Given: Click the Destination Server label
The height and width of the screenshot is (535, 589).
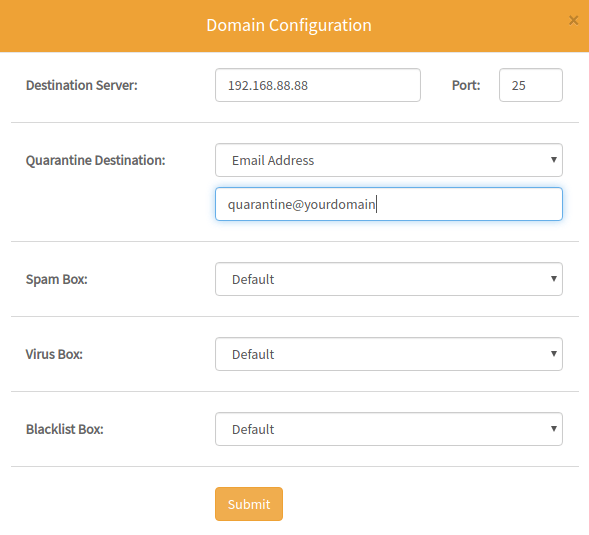Looking at the screenshot, I should [x=82, y=85].
